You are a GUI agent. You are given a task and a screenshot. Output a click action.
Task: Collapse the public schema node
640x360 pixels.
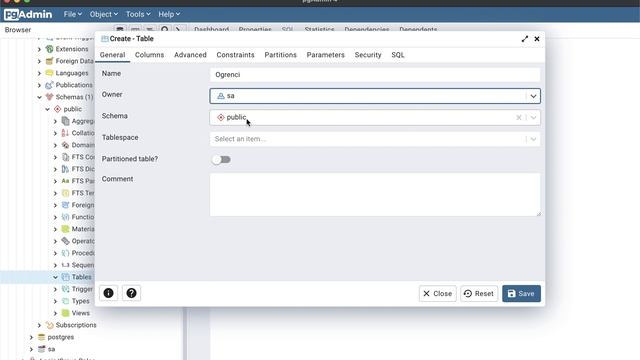[x=47, y=109]
